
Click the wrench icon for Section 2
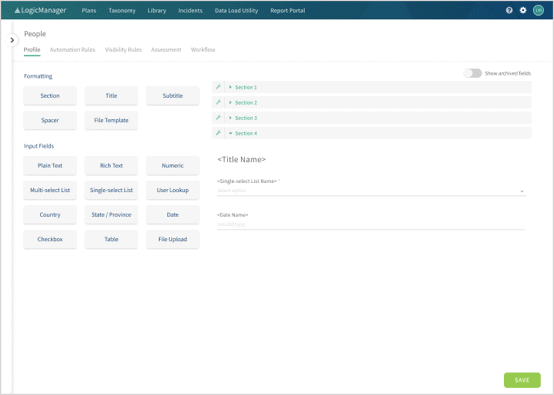click(218, 102)
